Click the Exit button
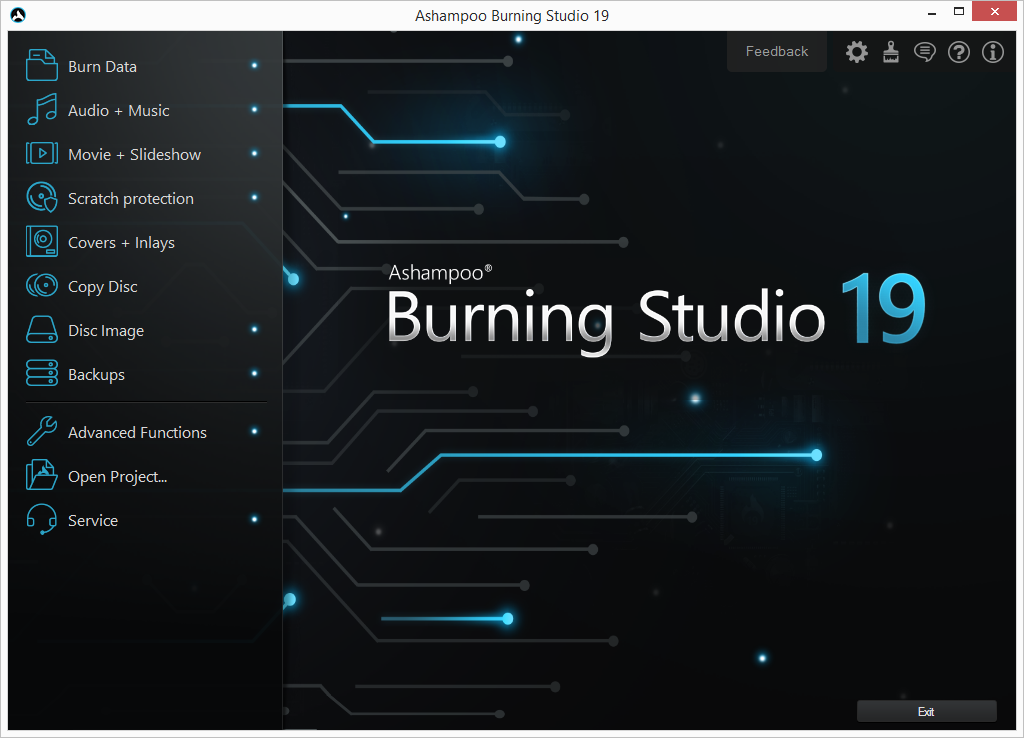 pos(926,711)
